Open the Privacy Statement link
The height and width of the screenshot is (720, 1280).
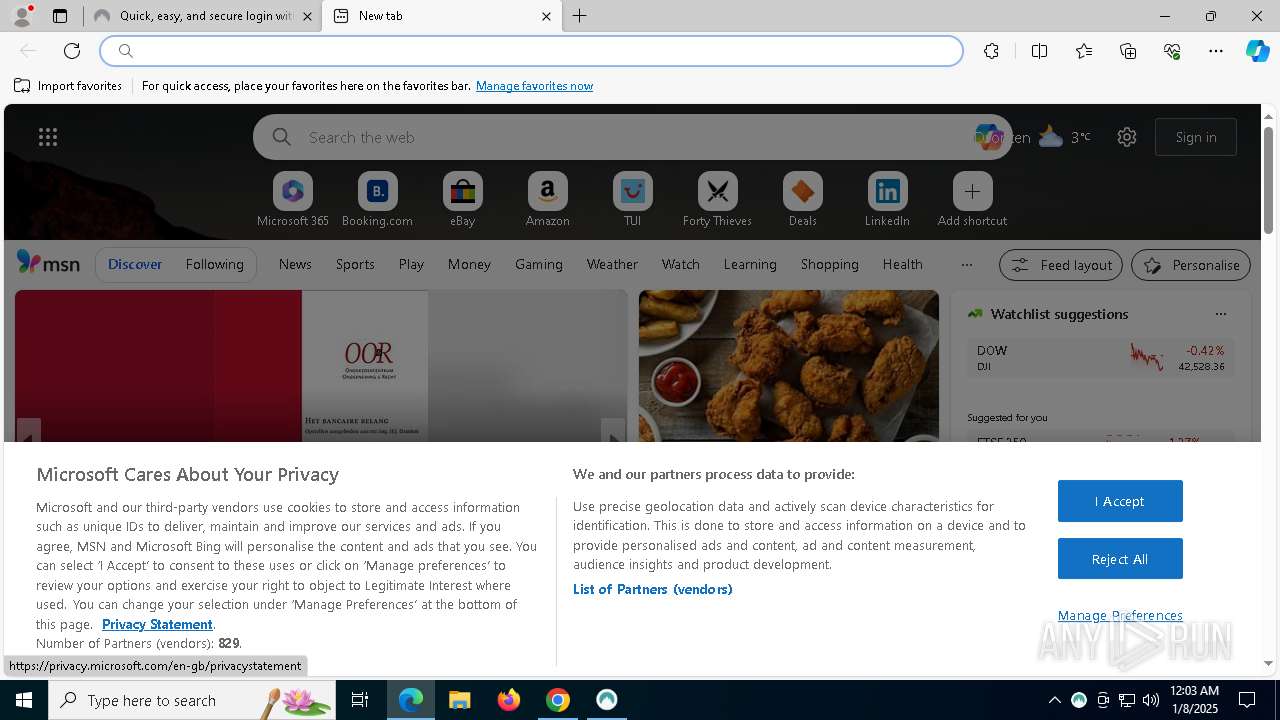157,624
